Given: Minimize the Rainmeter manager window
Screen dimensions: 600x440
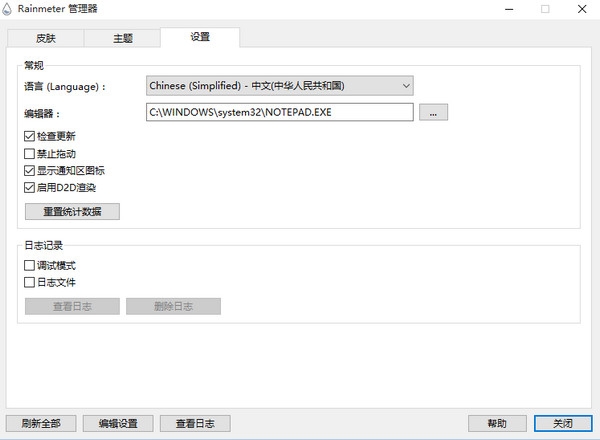Looking at the screenshot, I should tap(509, 9).
